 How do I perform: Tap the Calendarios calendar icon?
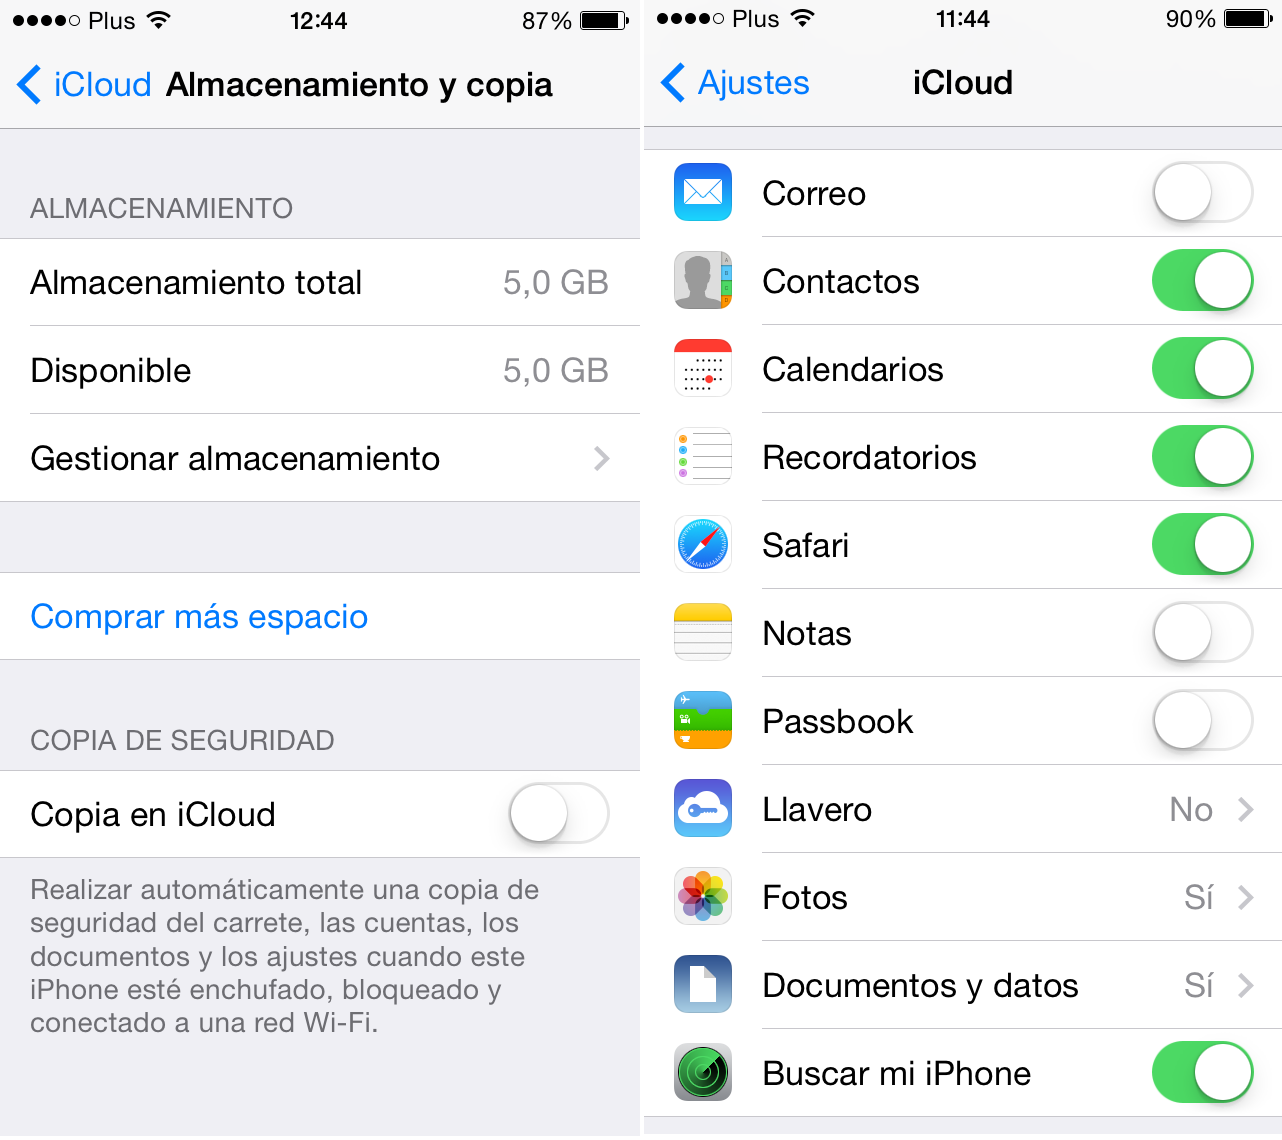(703, 368)
